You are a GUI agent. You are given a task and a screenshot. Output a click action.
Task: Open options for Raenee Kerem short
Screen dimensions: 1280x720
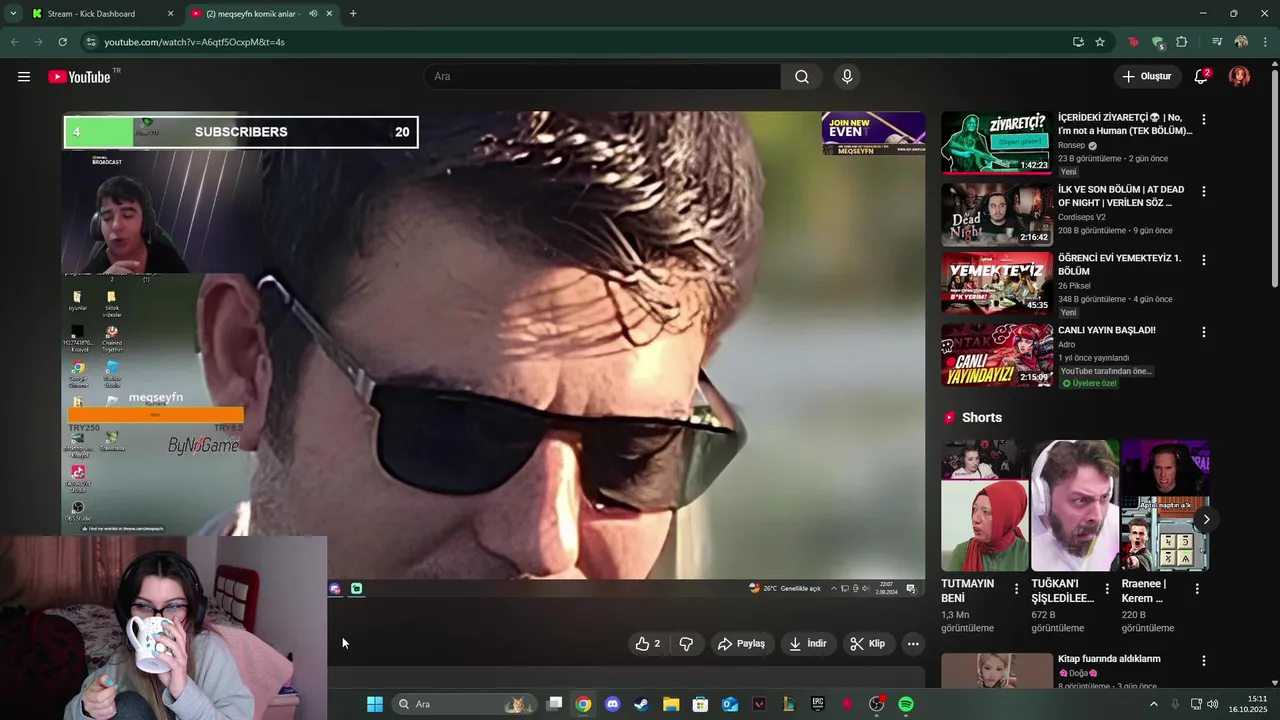[1197, 589]
